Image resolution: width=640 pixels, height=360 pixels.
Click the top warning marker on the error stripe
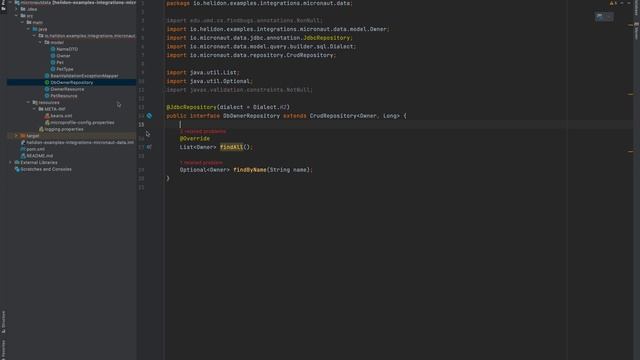(630, 25)
